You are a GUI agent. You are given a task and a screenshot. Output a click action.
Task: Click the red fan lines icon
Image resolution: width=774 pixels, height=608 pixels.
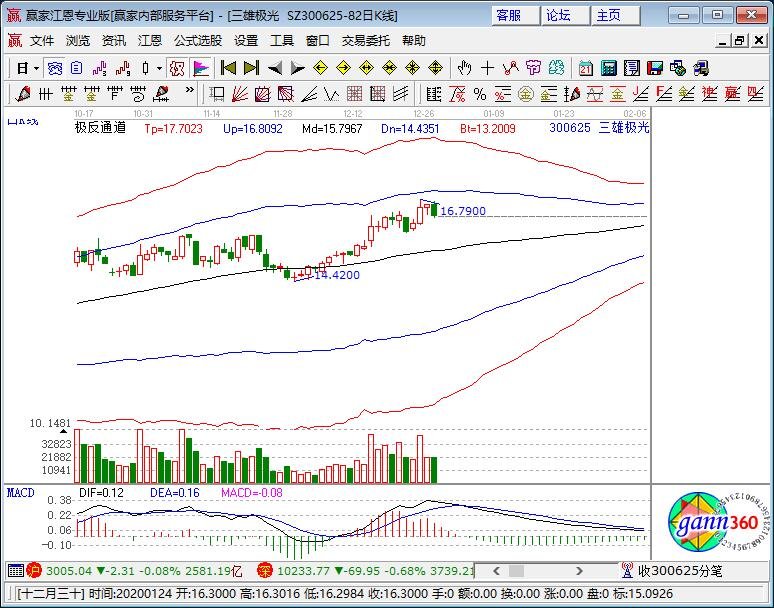(240, 94)
